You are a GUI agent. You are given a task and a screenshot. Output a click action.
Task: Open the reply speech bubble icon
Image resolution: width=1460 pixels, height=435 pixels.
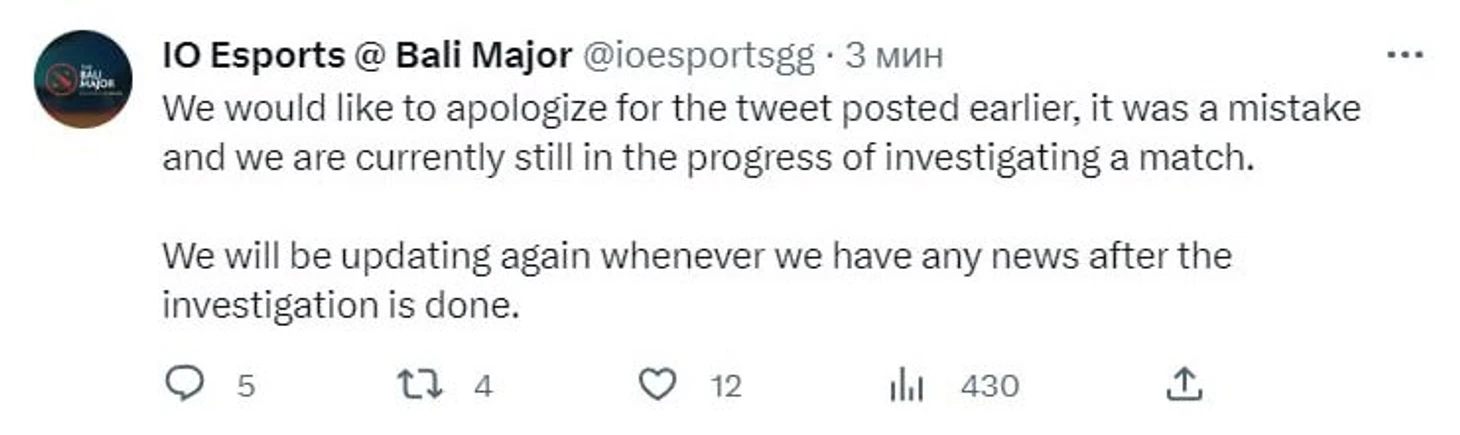183,384
